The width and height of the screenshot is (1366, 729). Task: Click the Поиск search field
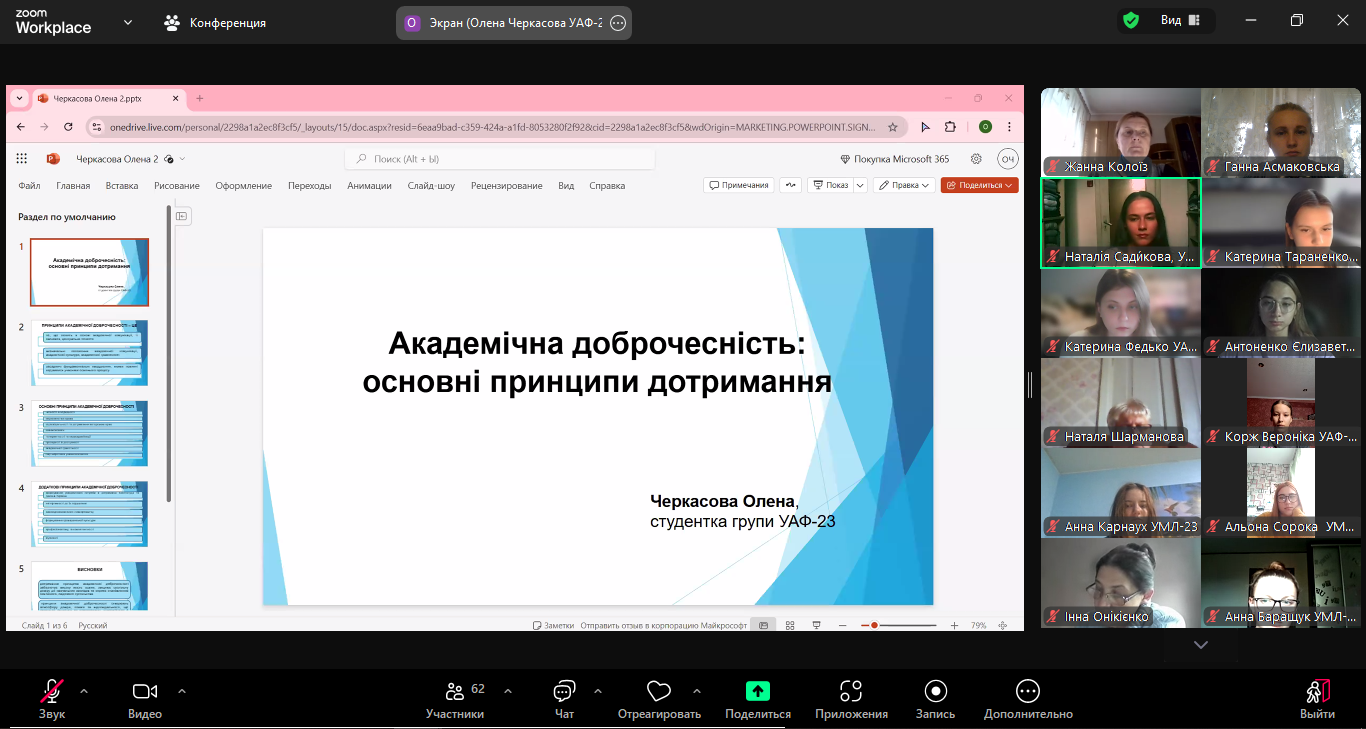(x=500, y=159)
